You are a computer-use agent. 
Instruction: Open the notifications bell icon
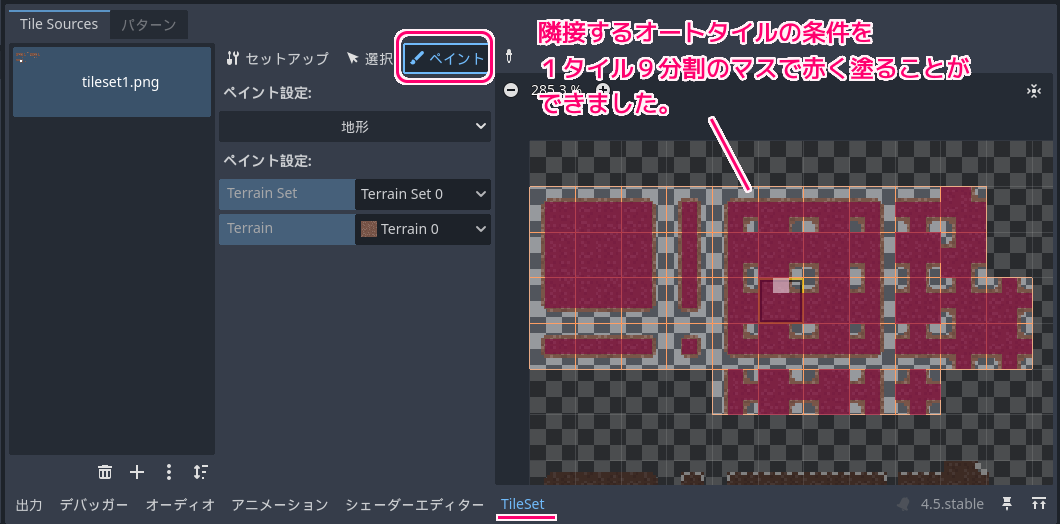903,504
